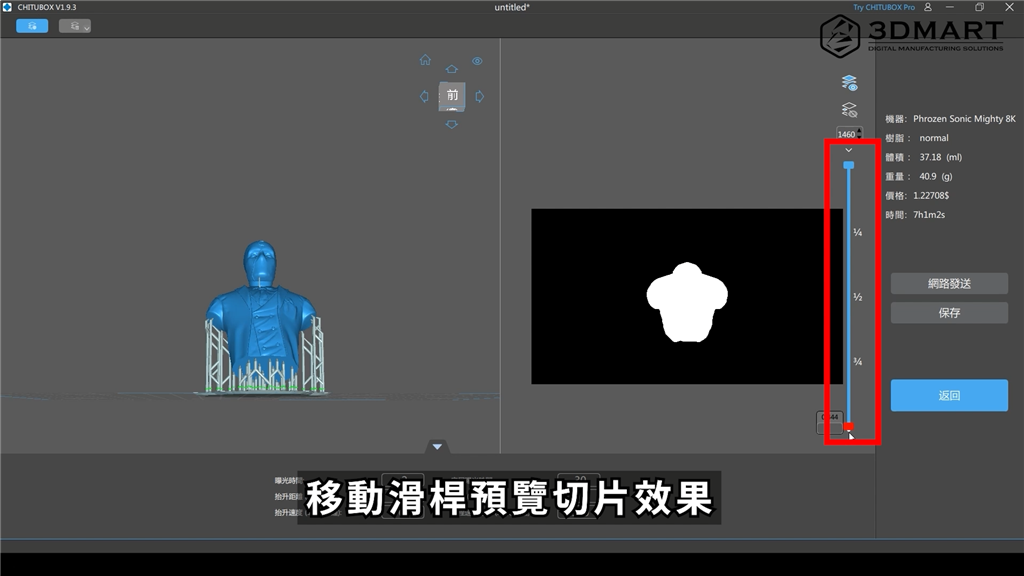The width and height of the screenshot is (1024, 576).
Task: Rotate view right with right arrow
Action: [x=480, y=97]
